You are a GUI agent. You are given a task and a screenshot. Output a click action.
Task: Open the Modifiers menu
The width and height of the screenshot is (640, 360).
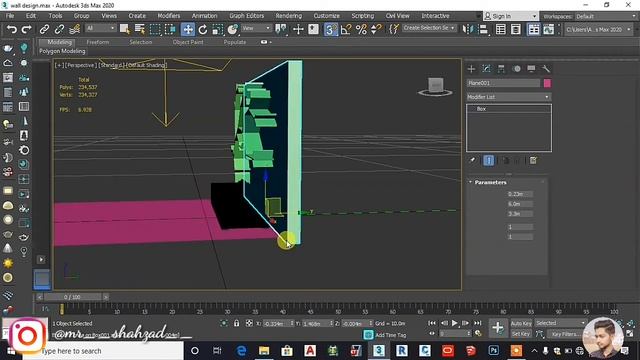[169, 16]
